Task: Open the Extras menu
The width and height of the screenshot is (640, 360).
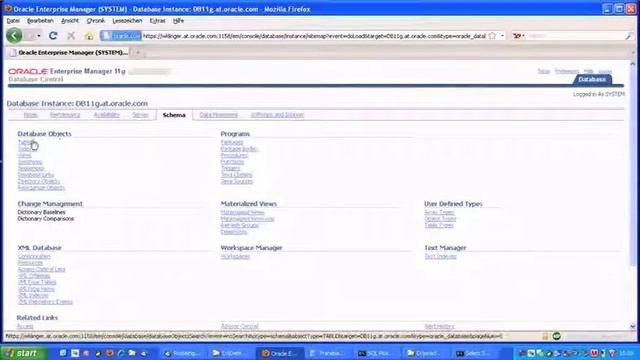Action: pyautogui.click(x=158, y=20)
